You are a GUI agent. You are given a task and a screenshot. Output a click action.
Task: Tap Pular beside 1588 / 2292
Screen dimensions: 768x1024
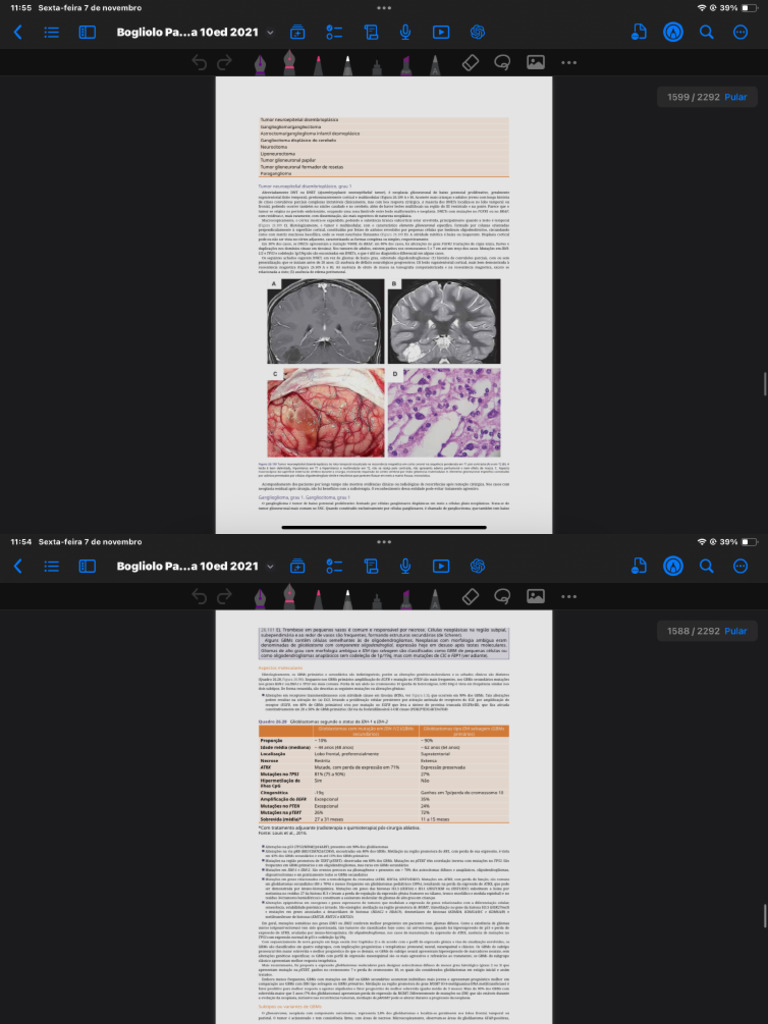pyautogui.click(x=735, y=631)
